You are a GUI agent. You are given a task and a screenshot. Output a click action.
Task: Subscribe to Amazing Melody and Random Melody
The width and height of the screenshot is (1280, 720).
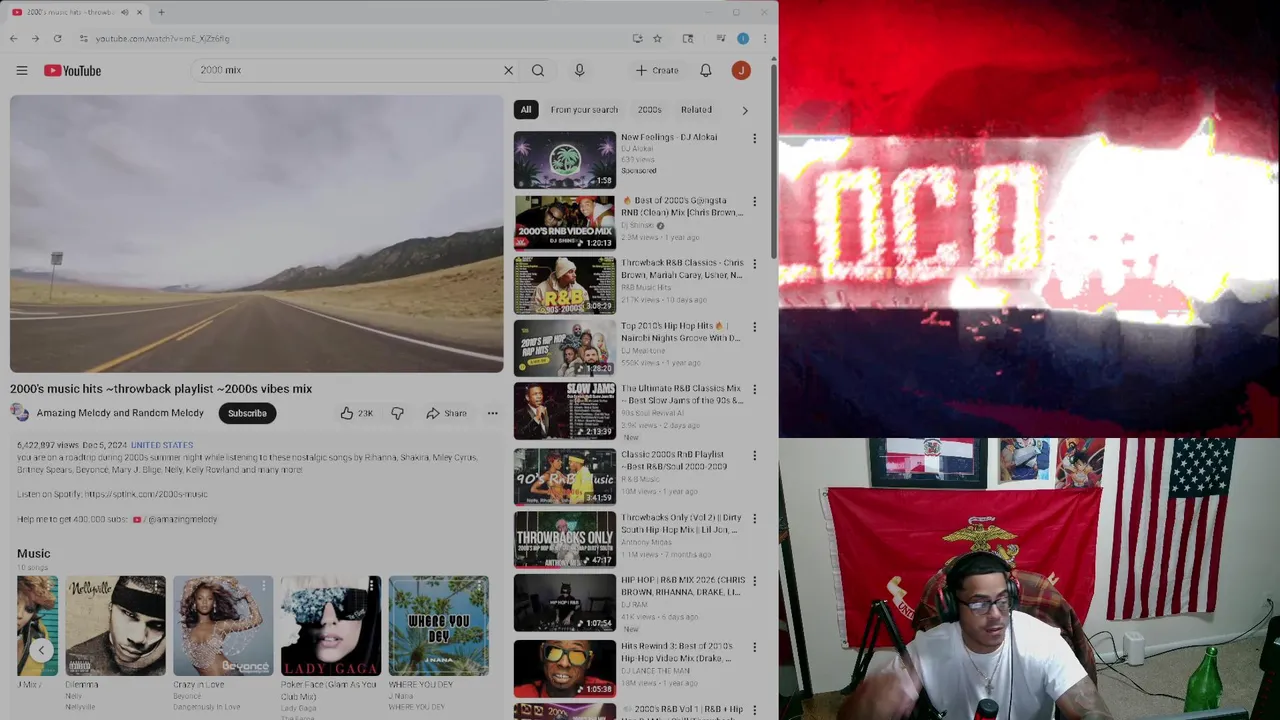pyautogui.click(x=247, y=413)
